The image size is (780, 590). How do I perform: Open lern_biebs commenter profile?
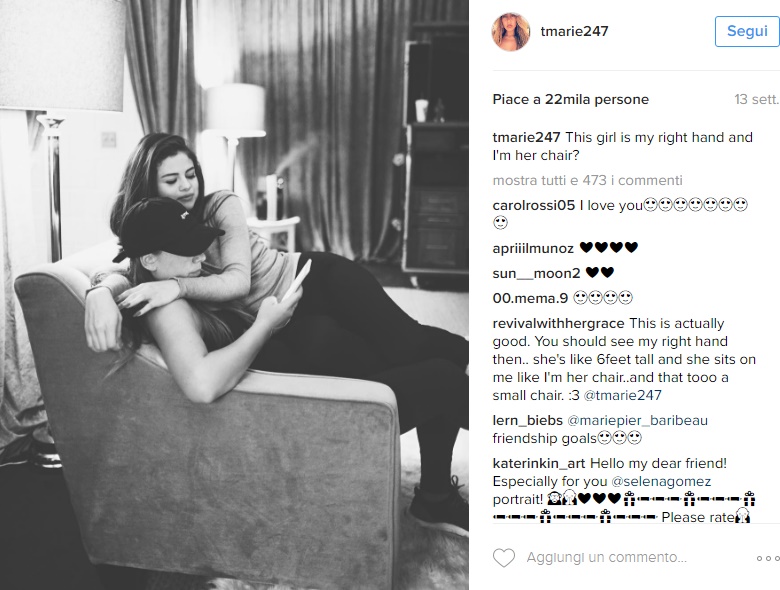point(527,420)
